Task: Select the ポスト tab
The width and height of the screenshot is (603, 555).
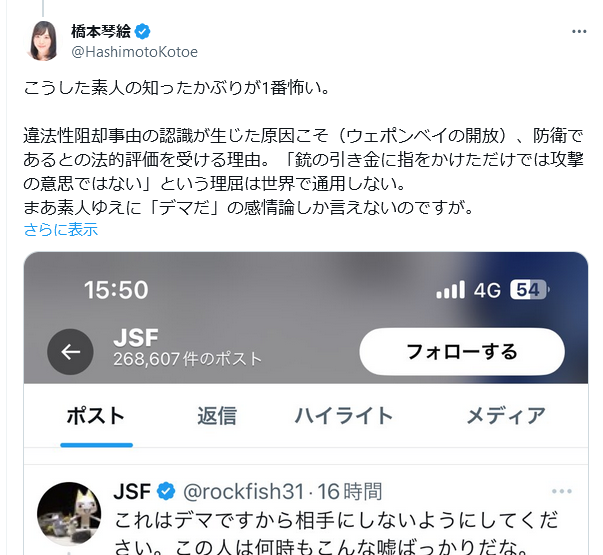Action: [x=96, y=416]
